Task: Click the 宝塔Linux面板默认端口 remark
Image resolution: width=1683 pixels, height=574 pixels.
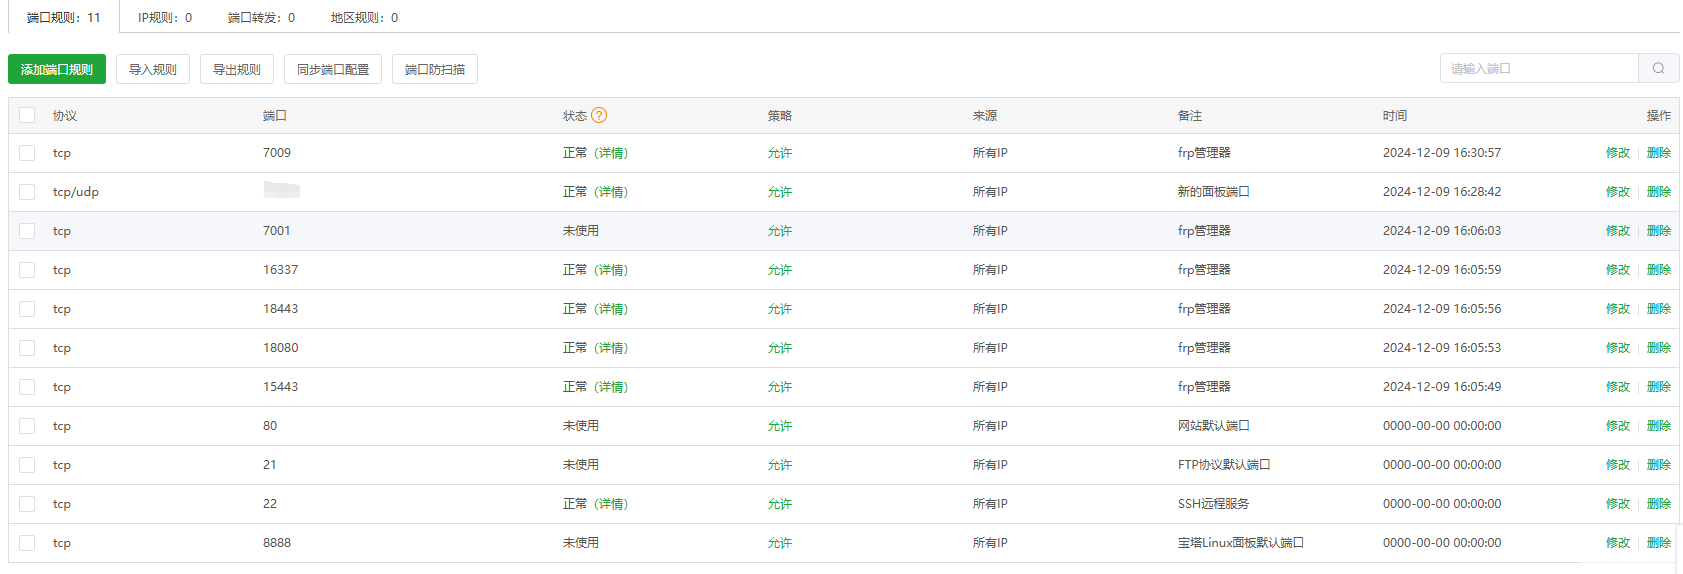Action: 1241,543
